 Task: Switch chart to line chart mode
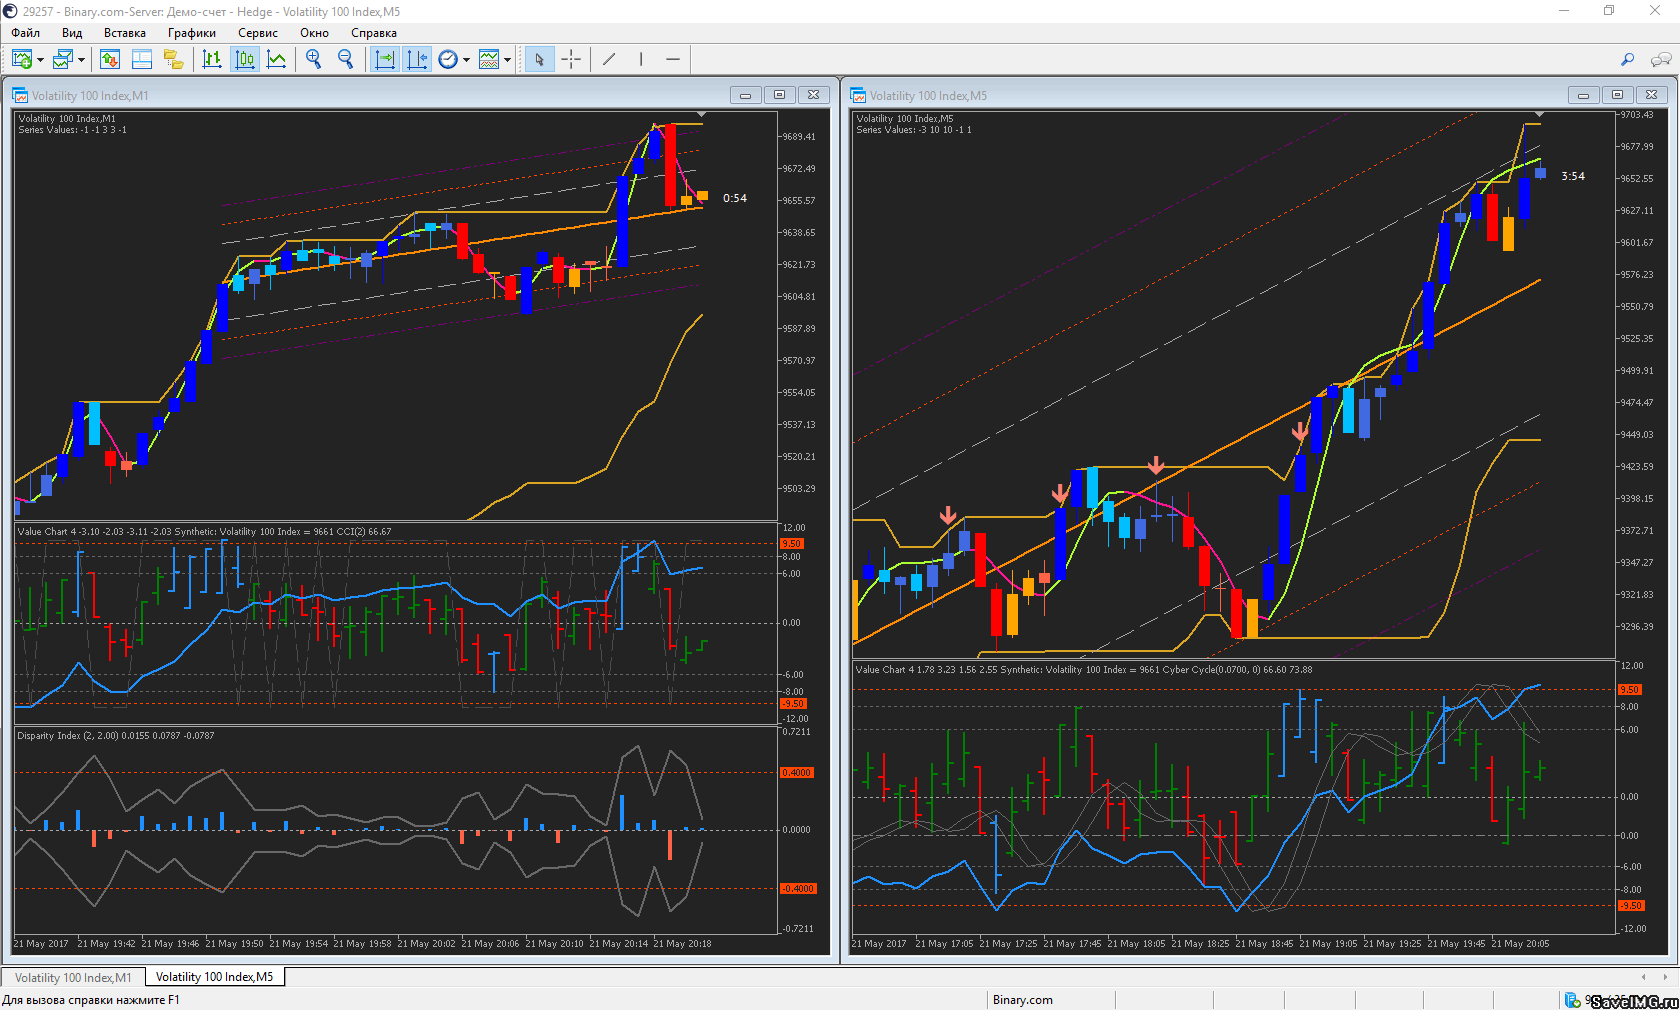277,60
